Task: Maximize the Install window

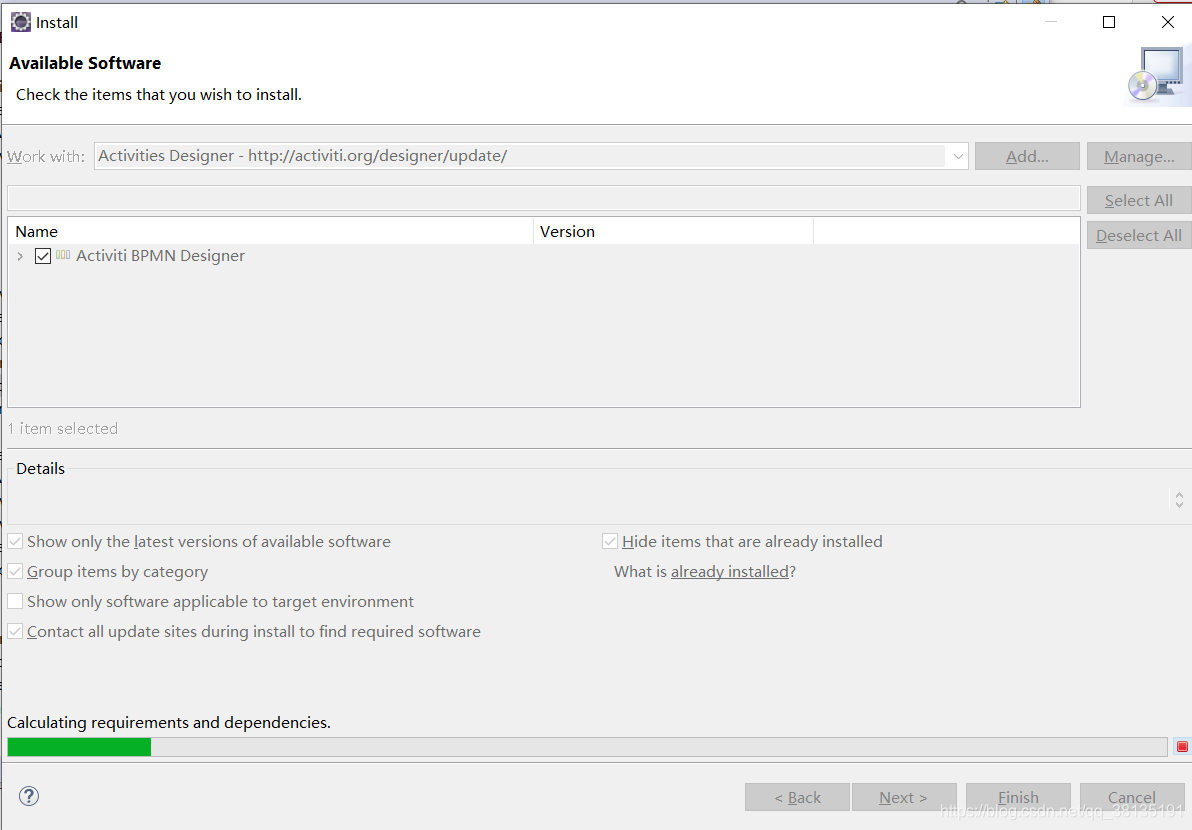Action: (1109, 22)
